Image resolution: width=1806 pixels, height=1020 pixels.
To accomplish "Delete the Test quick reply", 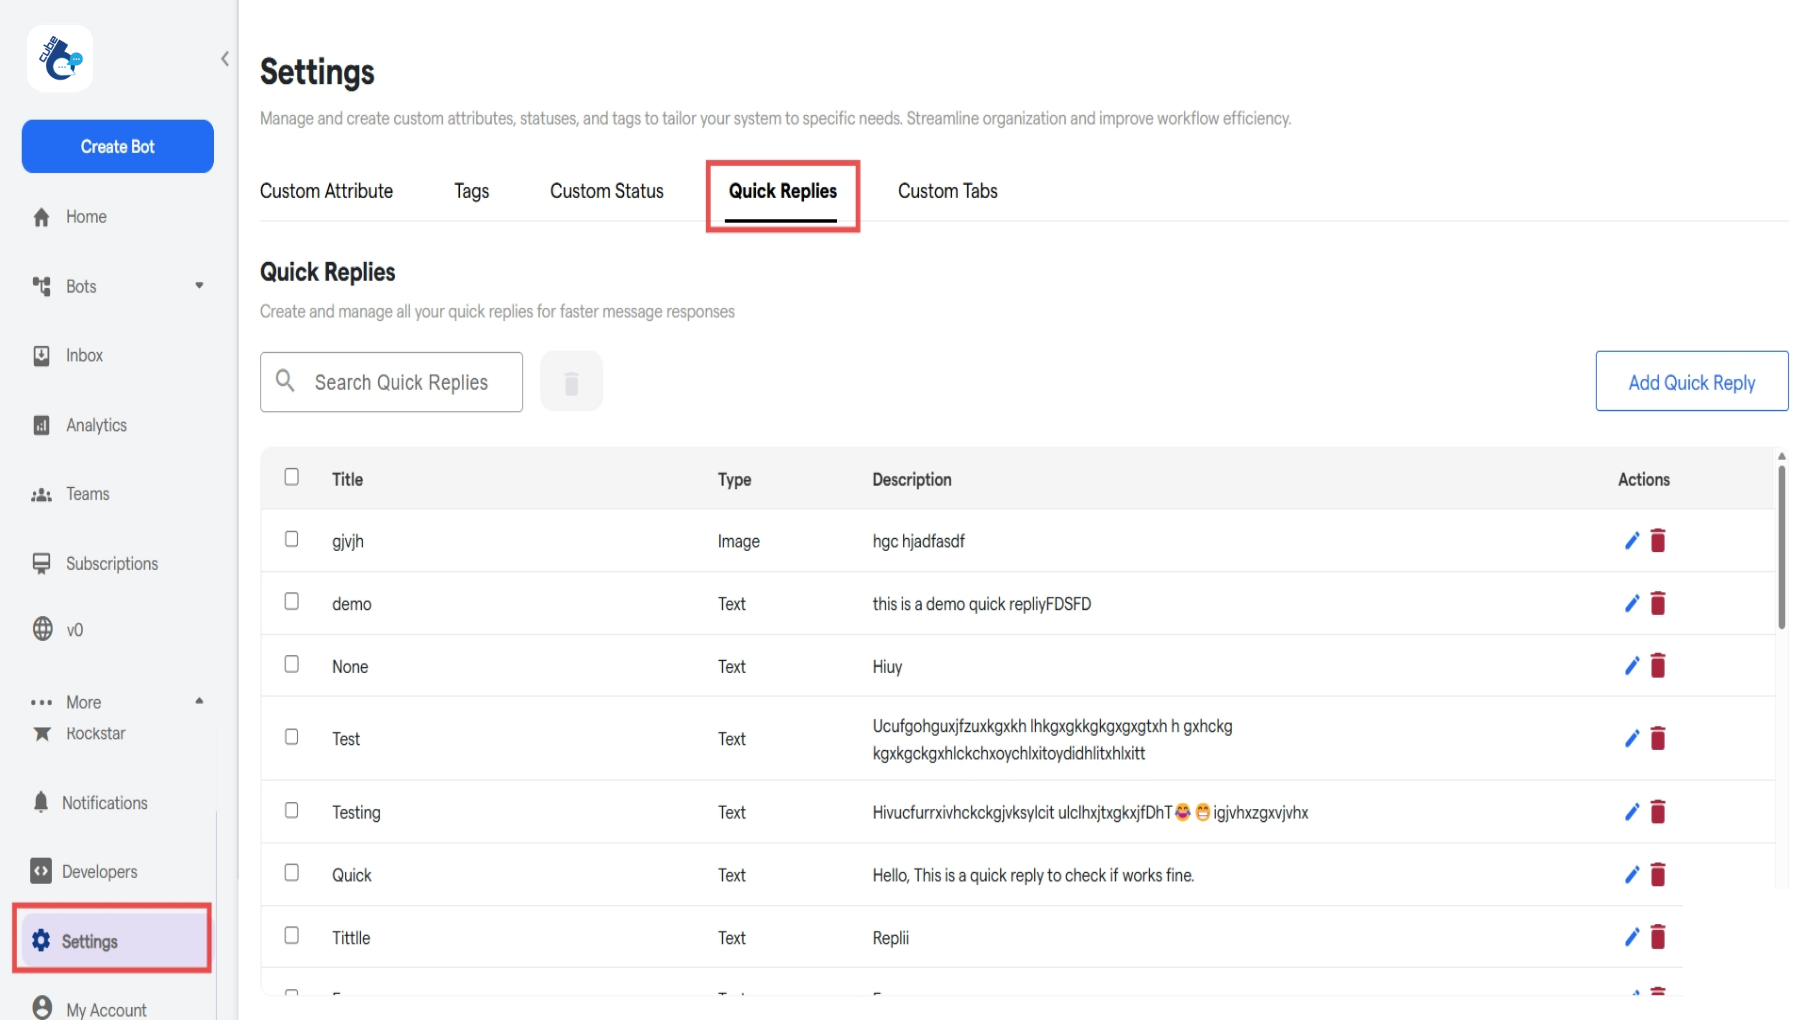I will coord(1658,739).
